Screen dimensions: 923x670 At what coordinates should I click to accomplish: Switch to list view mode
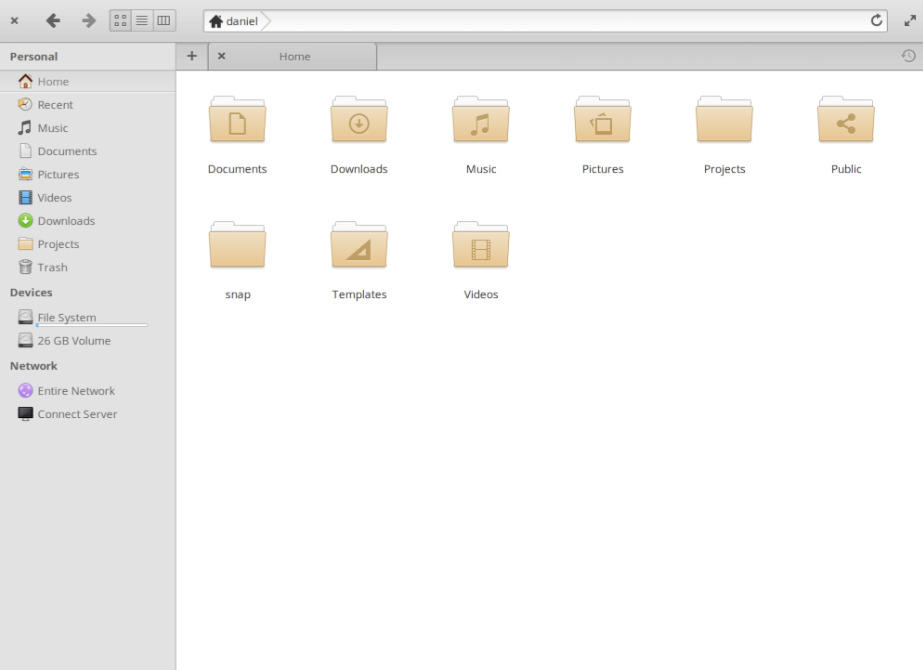142,20
